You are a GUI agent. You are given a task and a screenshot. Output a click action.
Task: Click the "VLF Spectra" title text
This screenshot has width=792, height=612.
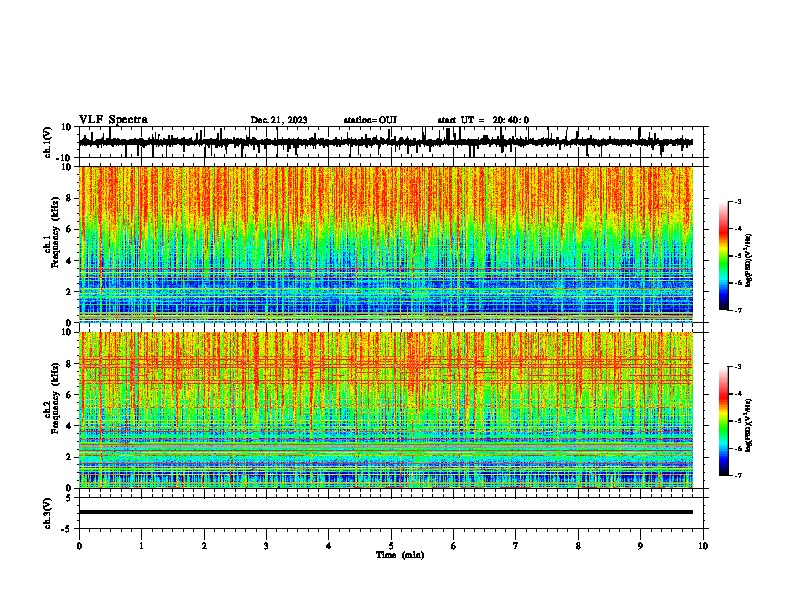pyautogui.click(x=113, y=120)
